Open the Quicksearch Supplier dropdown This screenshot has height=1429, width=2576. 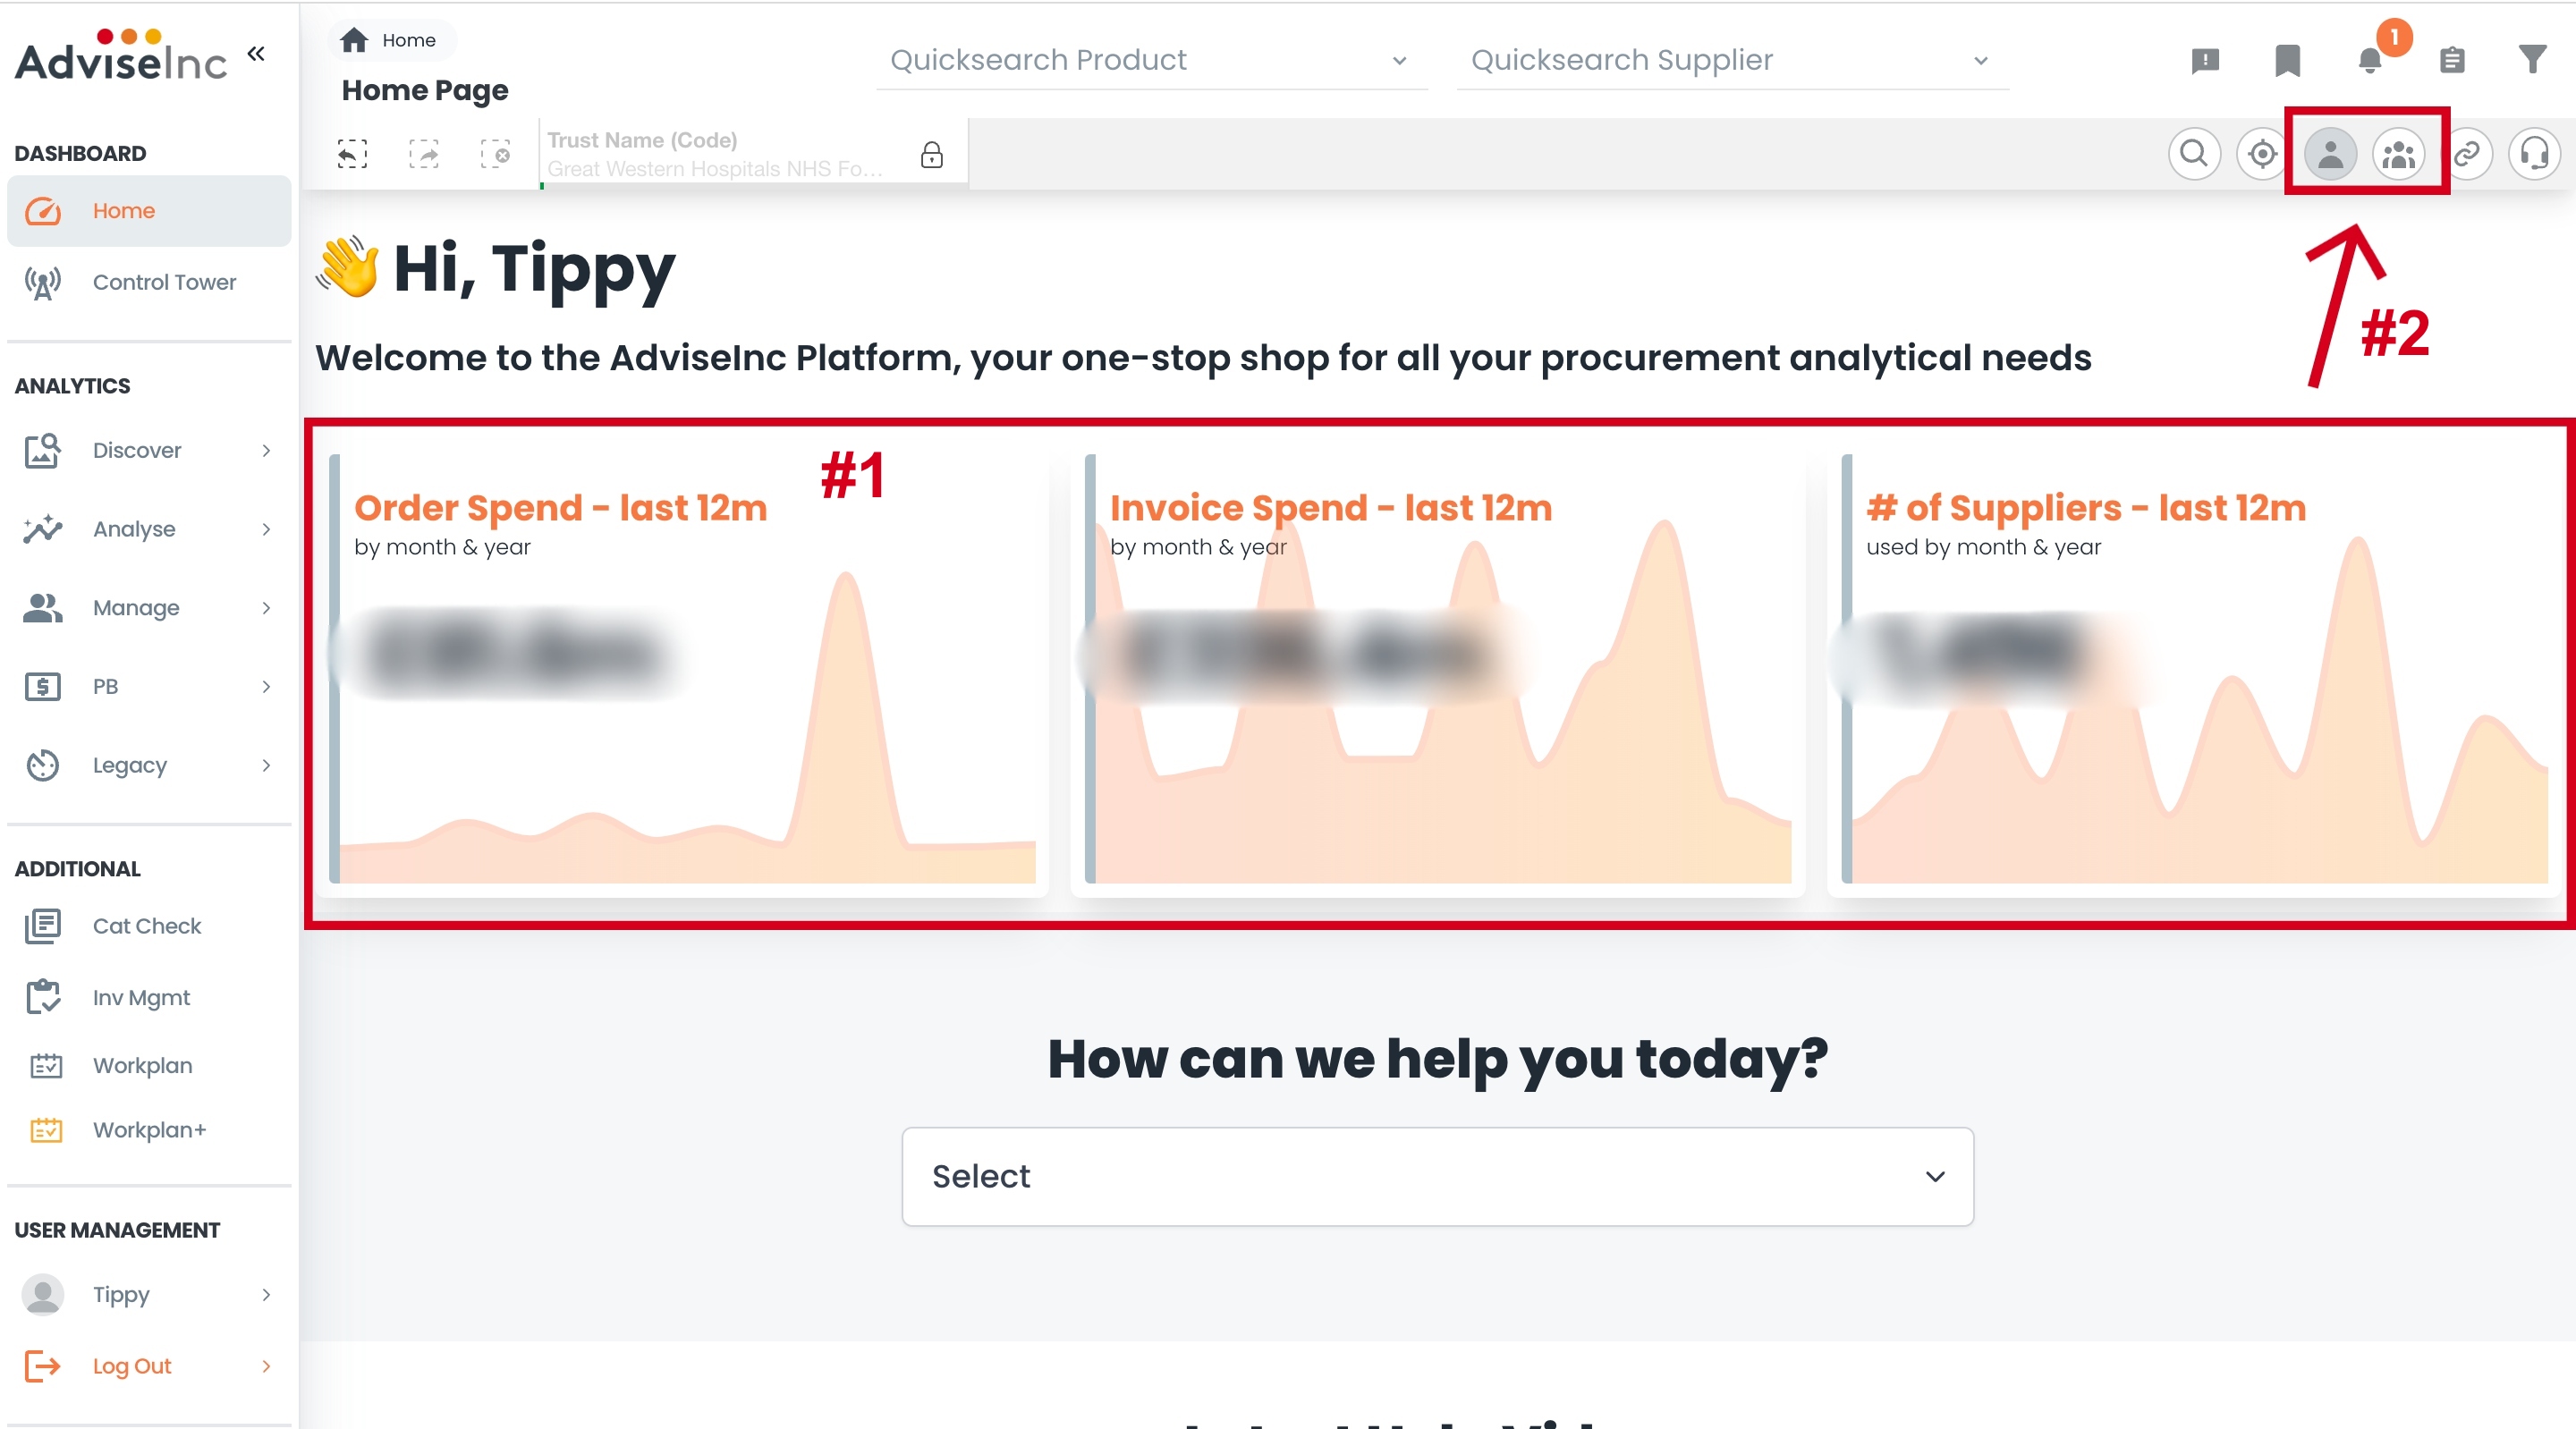click(x=1730, y=60)
